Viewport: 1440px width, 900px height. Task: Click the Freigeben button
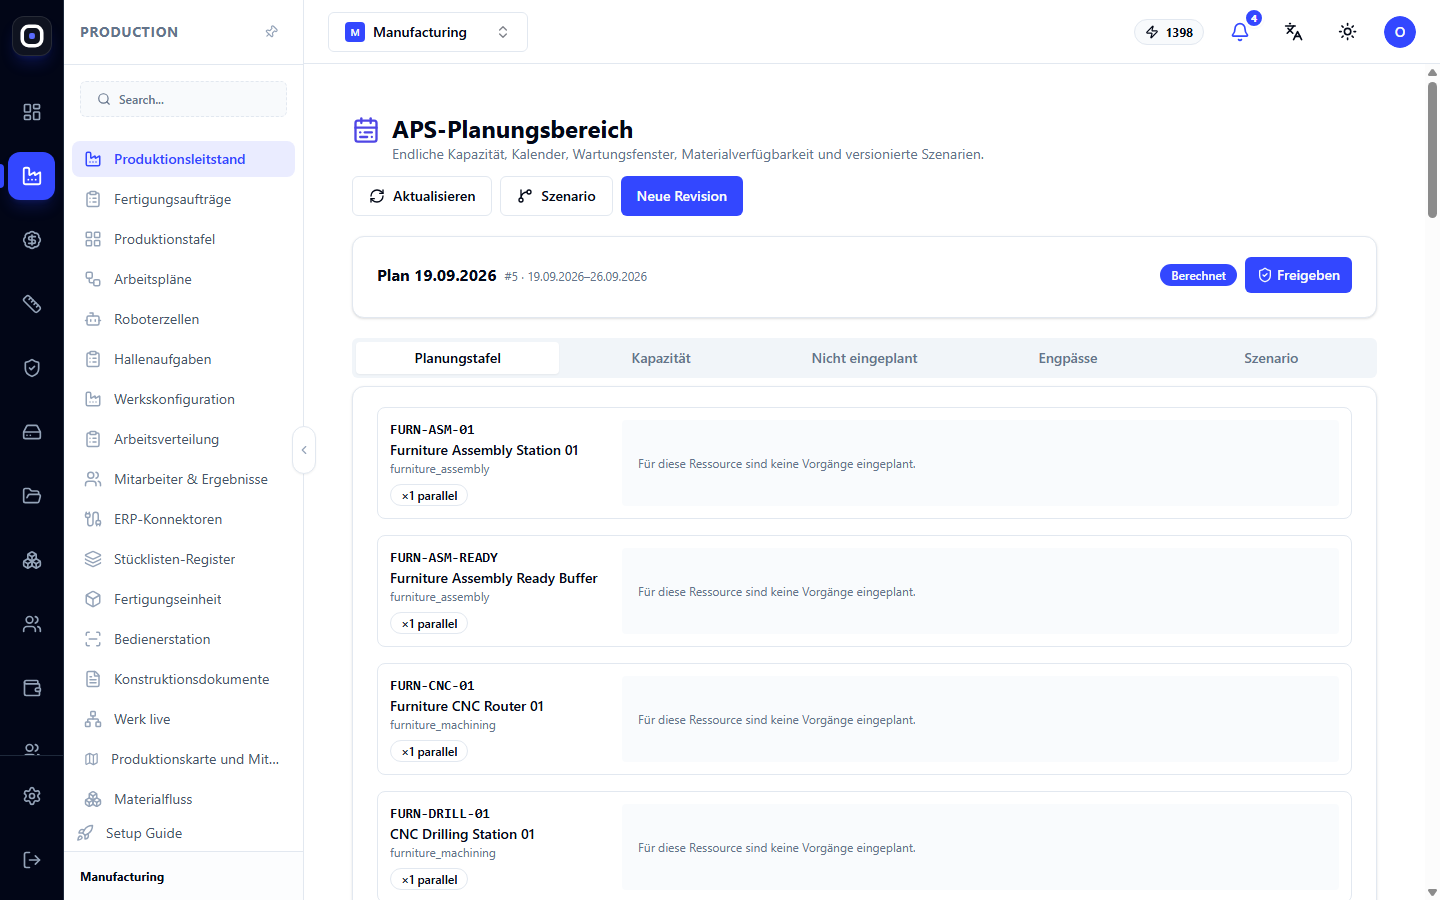click(1298, 275)
